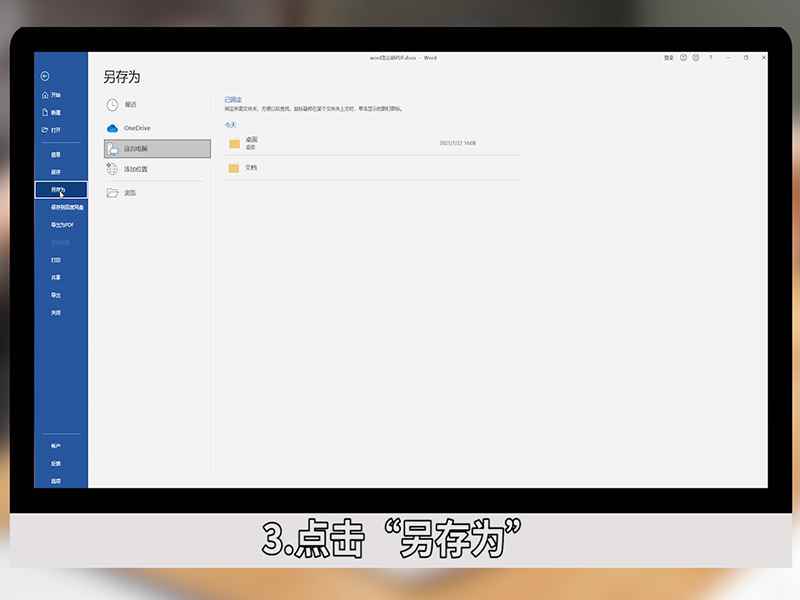Collapse the 今天 (Today) folder group
Image resolution: width=800 pixels, height=600 pixels.
(230, 122)
